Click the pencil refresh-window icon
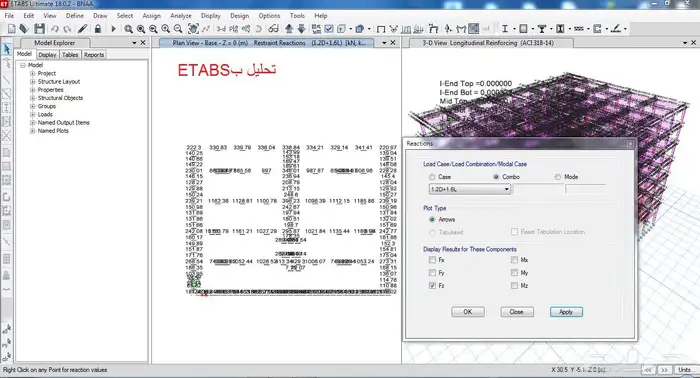Screen dimensions: 700x378 (82, 29)
